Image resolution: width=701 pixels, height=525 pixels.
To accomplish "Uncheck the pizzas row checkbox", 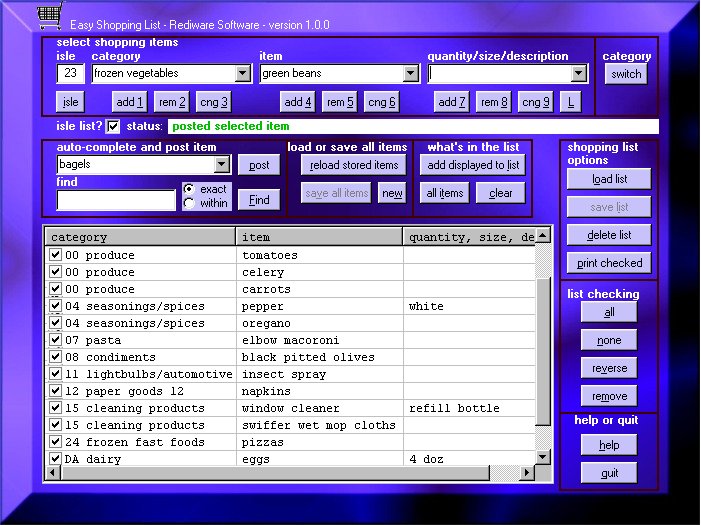I will pyautogui.click(x=55, y=441).
